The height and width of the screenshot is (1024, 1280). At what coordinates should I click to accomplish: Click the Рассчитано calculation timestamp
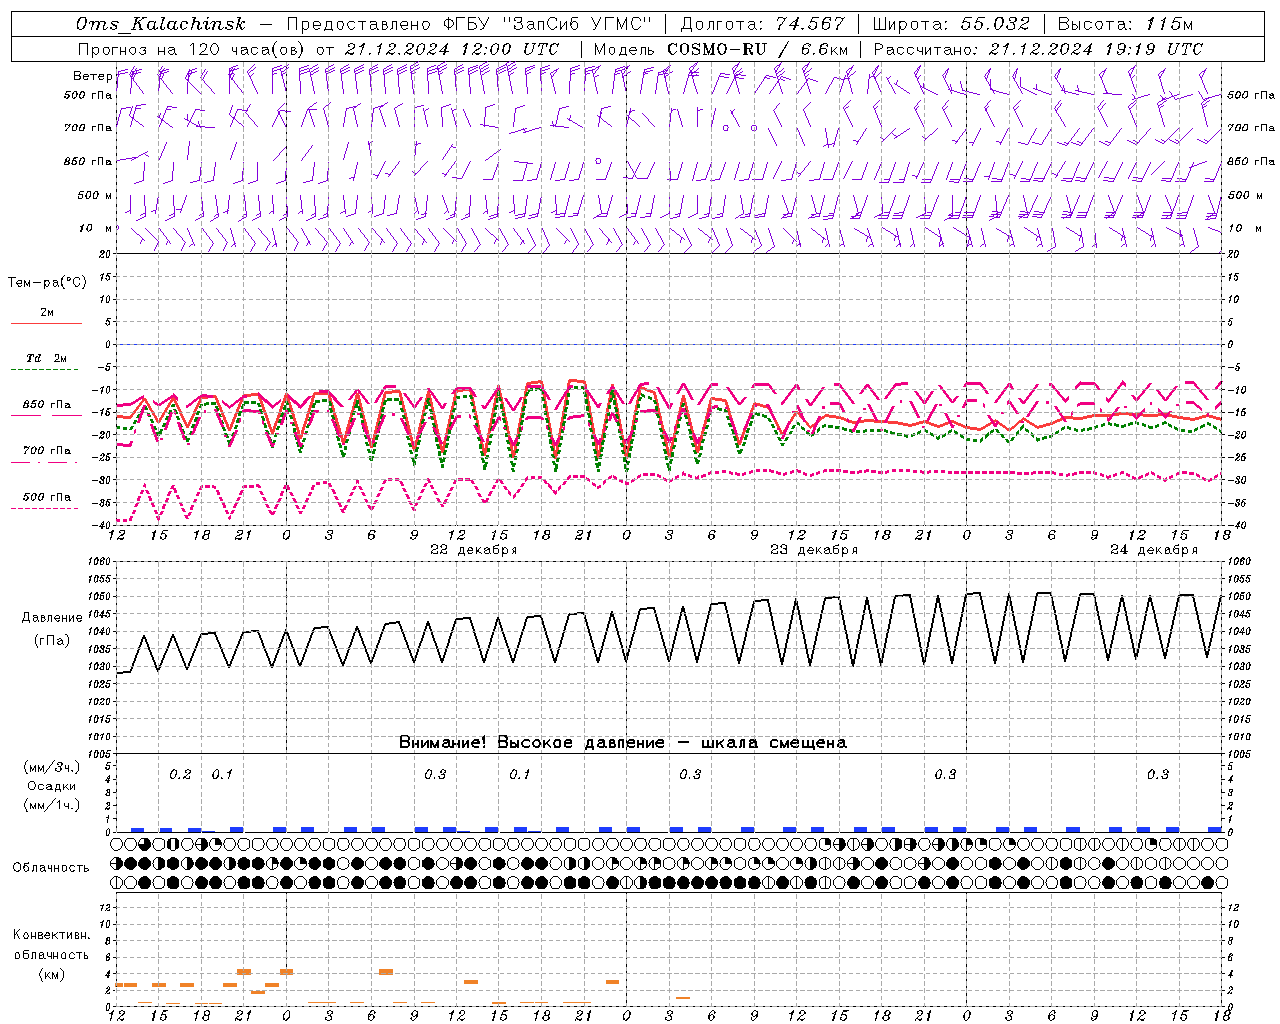tap(1038, 49)
